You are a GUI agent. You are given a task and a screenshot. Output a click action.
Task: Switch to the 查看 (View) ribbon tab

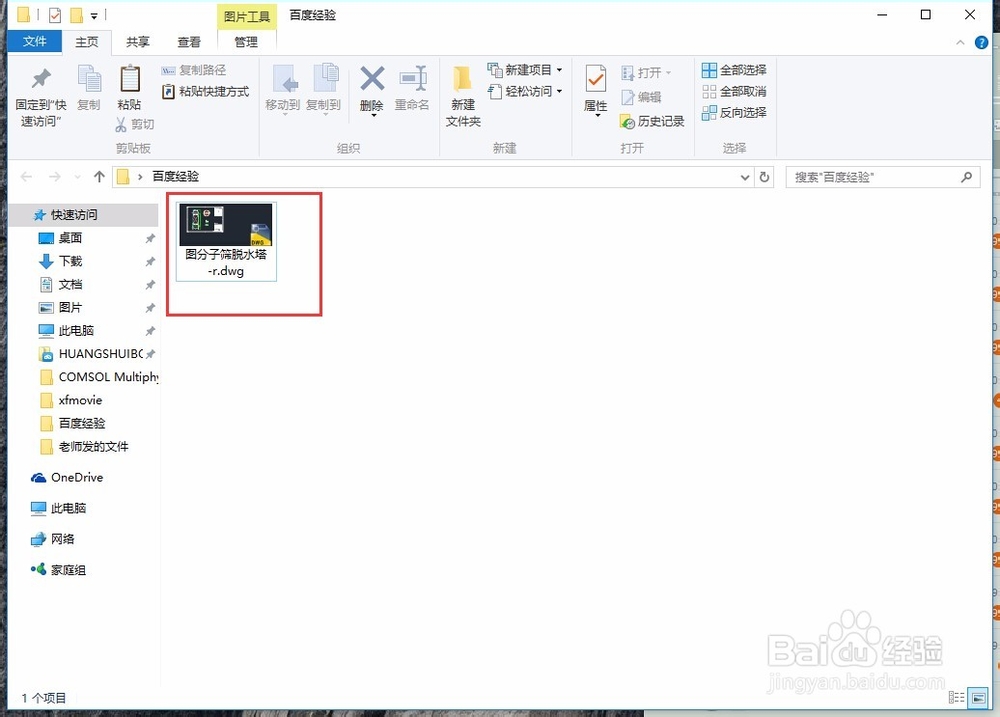click(x=190, y=42)
